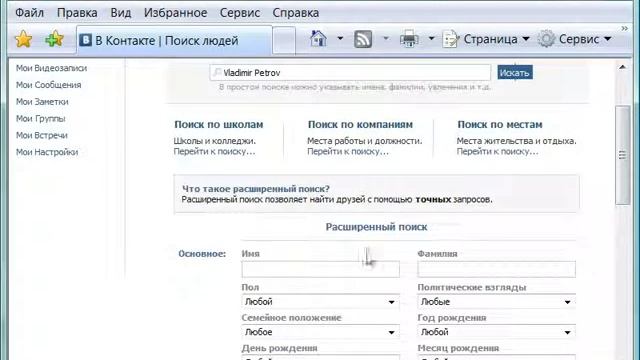The width and height of the screenshot is (640, 360).
Task: Click the Фамилия input field
Action: 496,269
